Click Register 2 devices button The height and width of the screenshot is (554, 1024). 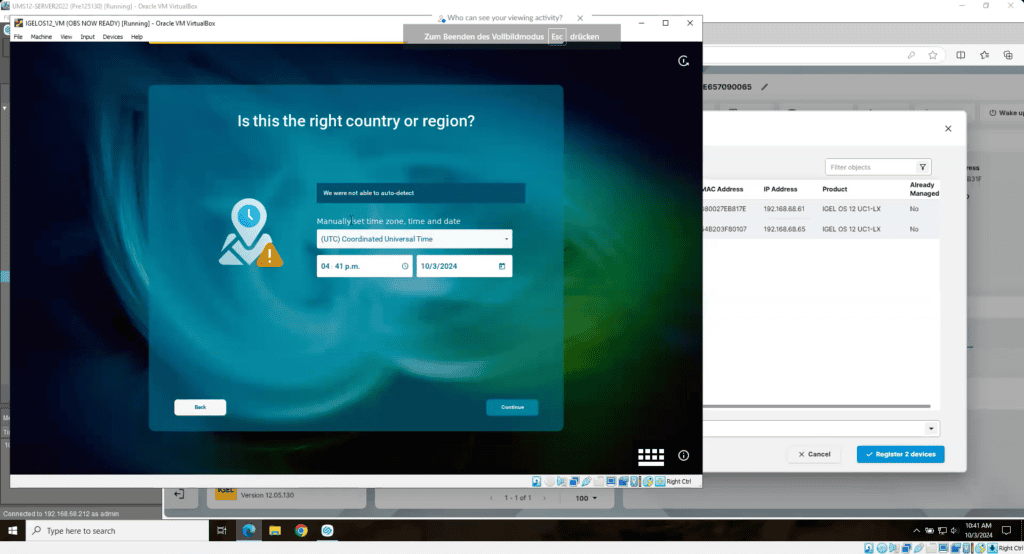[x=900, y=454]
